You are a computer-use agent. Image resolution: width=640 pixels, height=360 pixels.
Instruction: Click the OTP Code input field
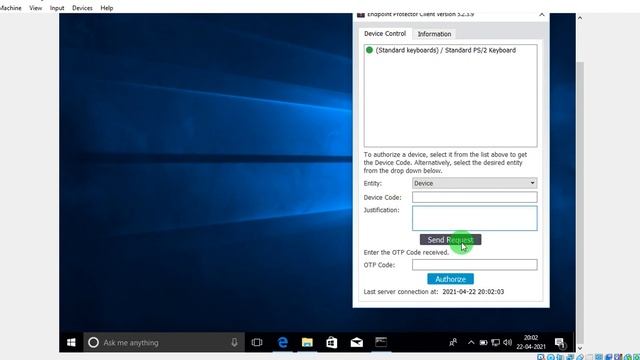474,265
